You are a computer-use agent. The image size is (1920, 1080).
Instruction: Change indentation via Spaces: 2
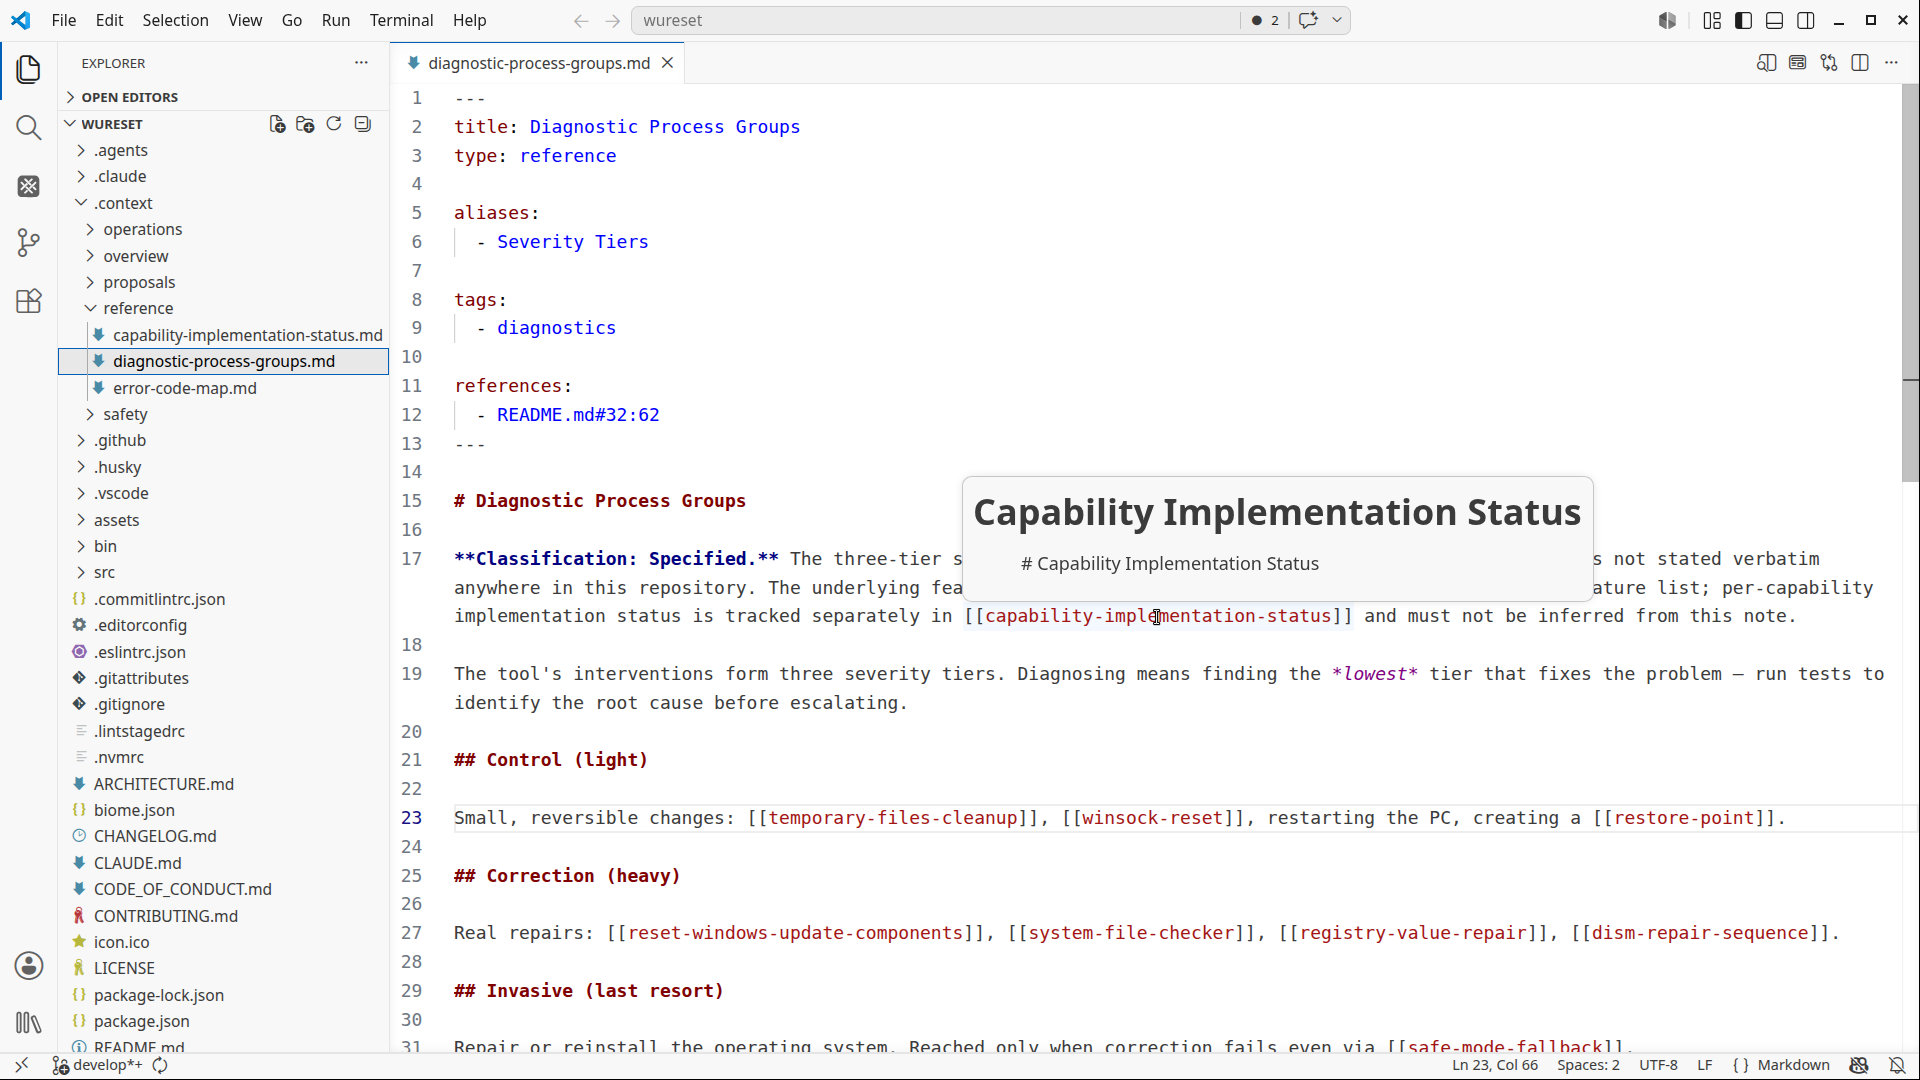[1588, 1065]
